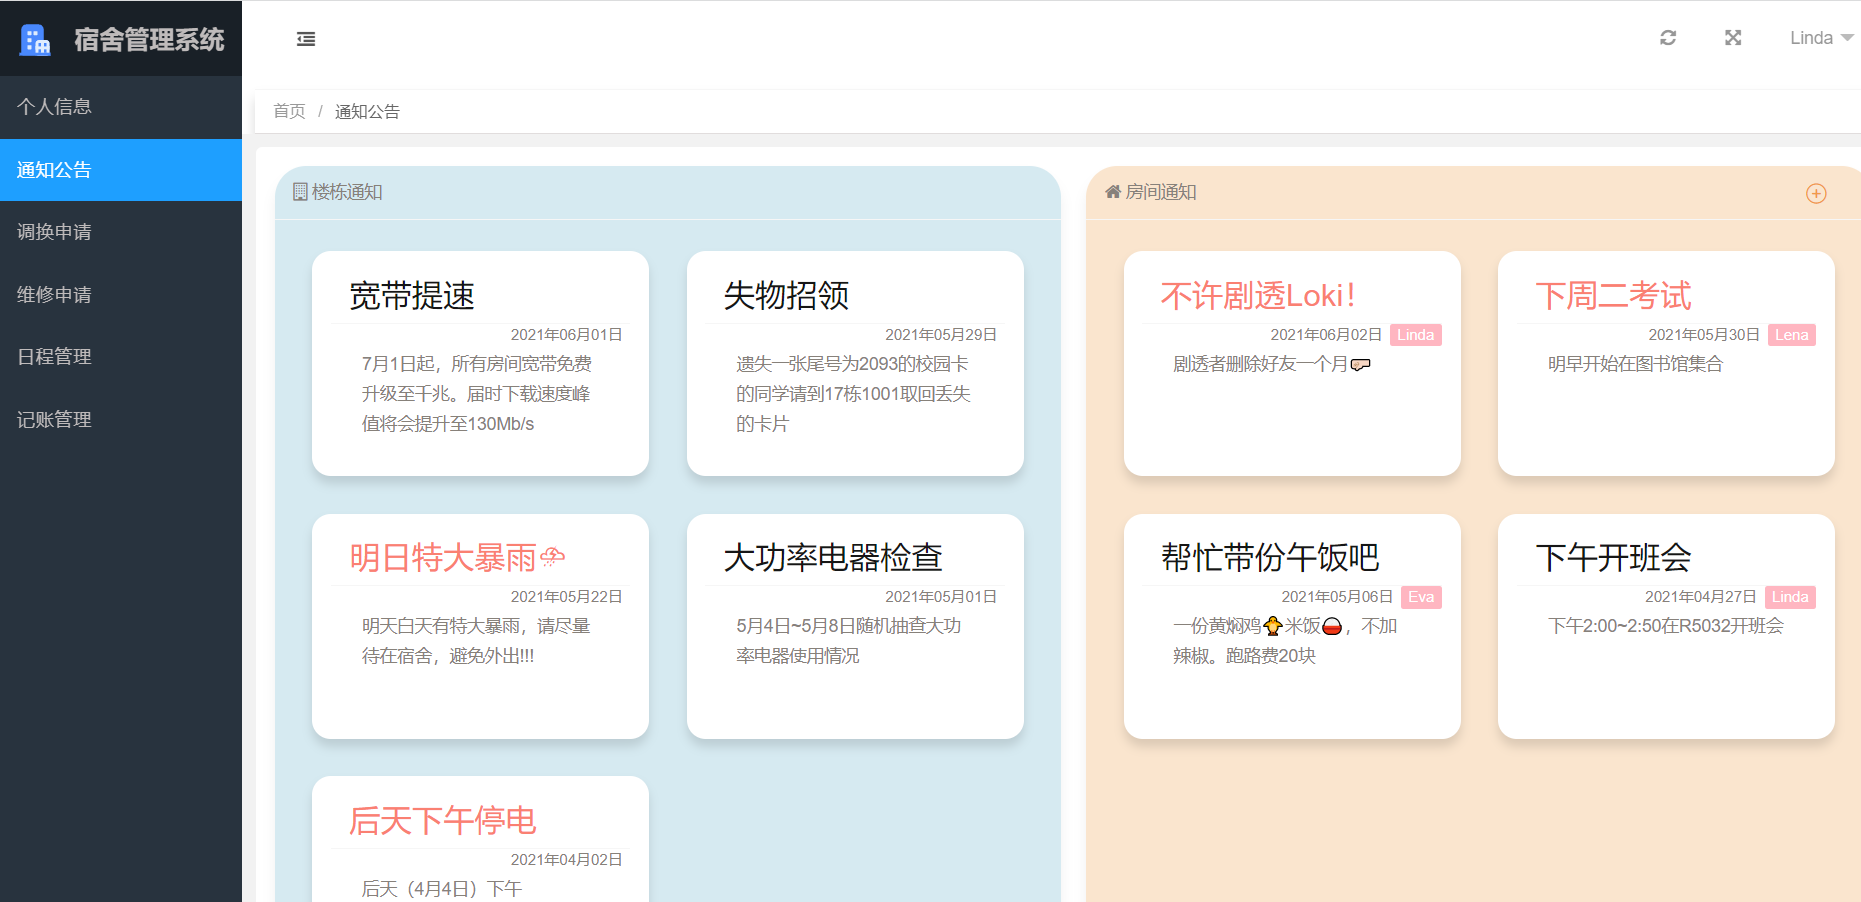
Task: Select 通知公告 menu item
Action: tap(121, 170)
